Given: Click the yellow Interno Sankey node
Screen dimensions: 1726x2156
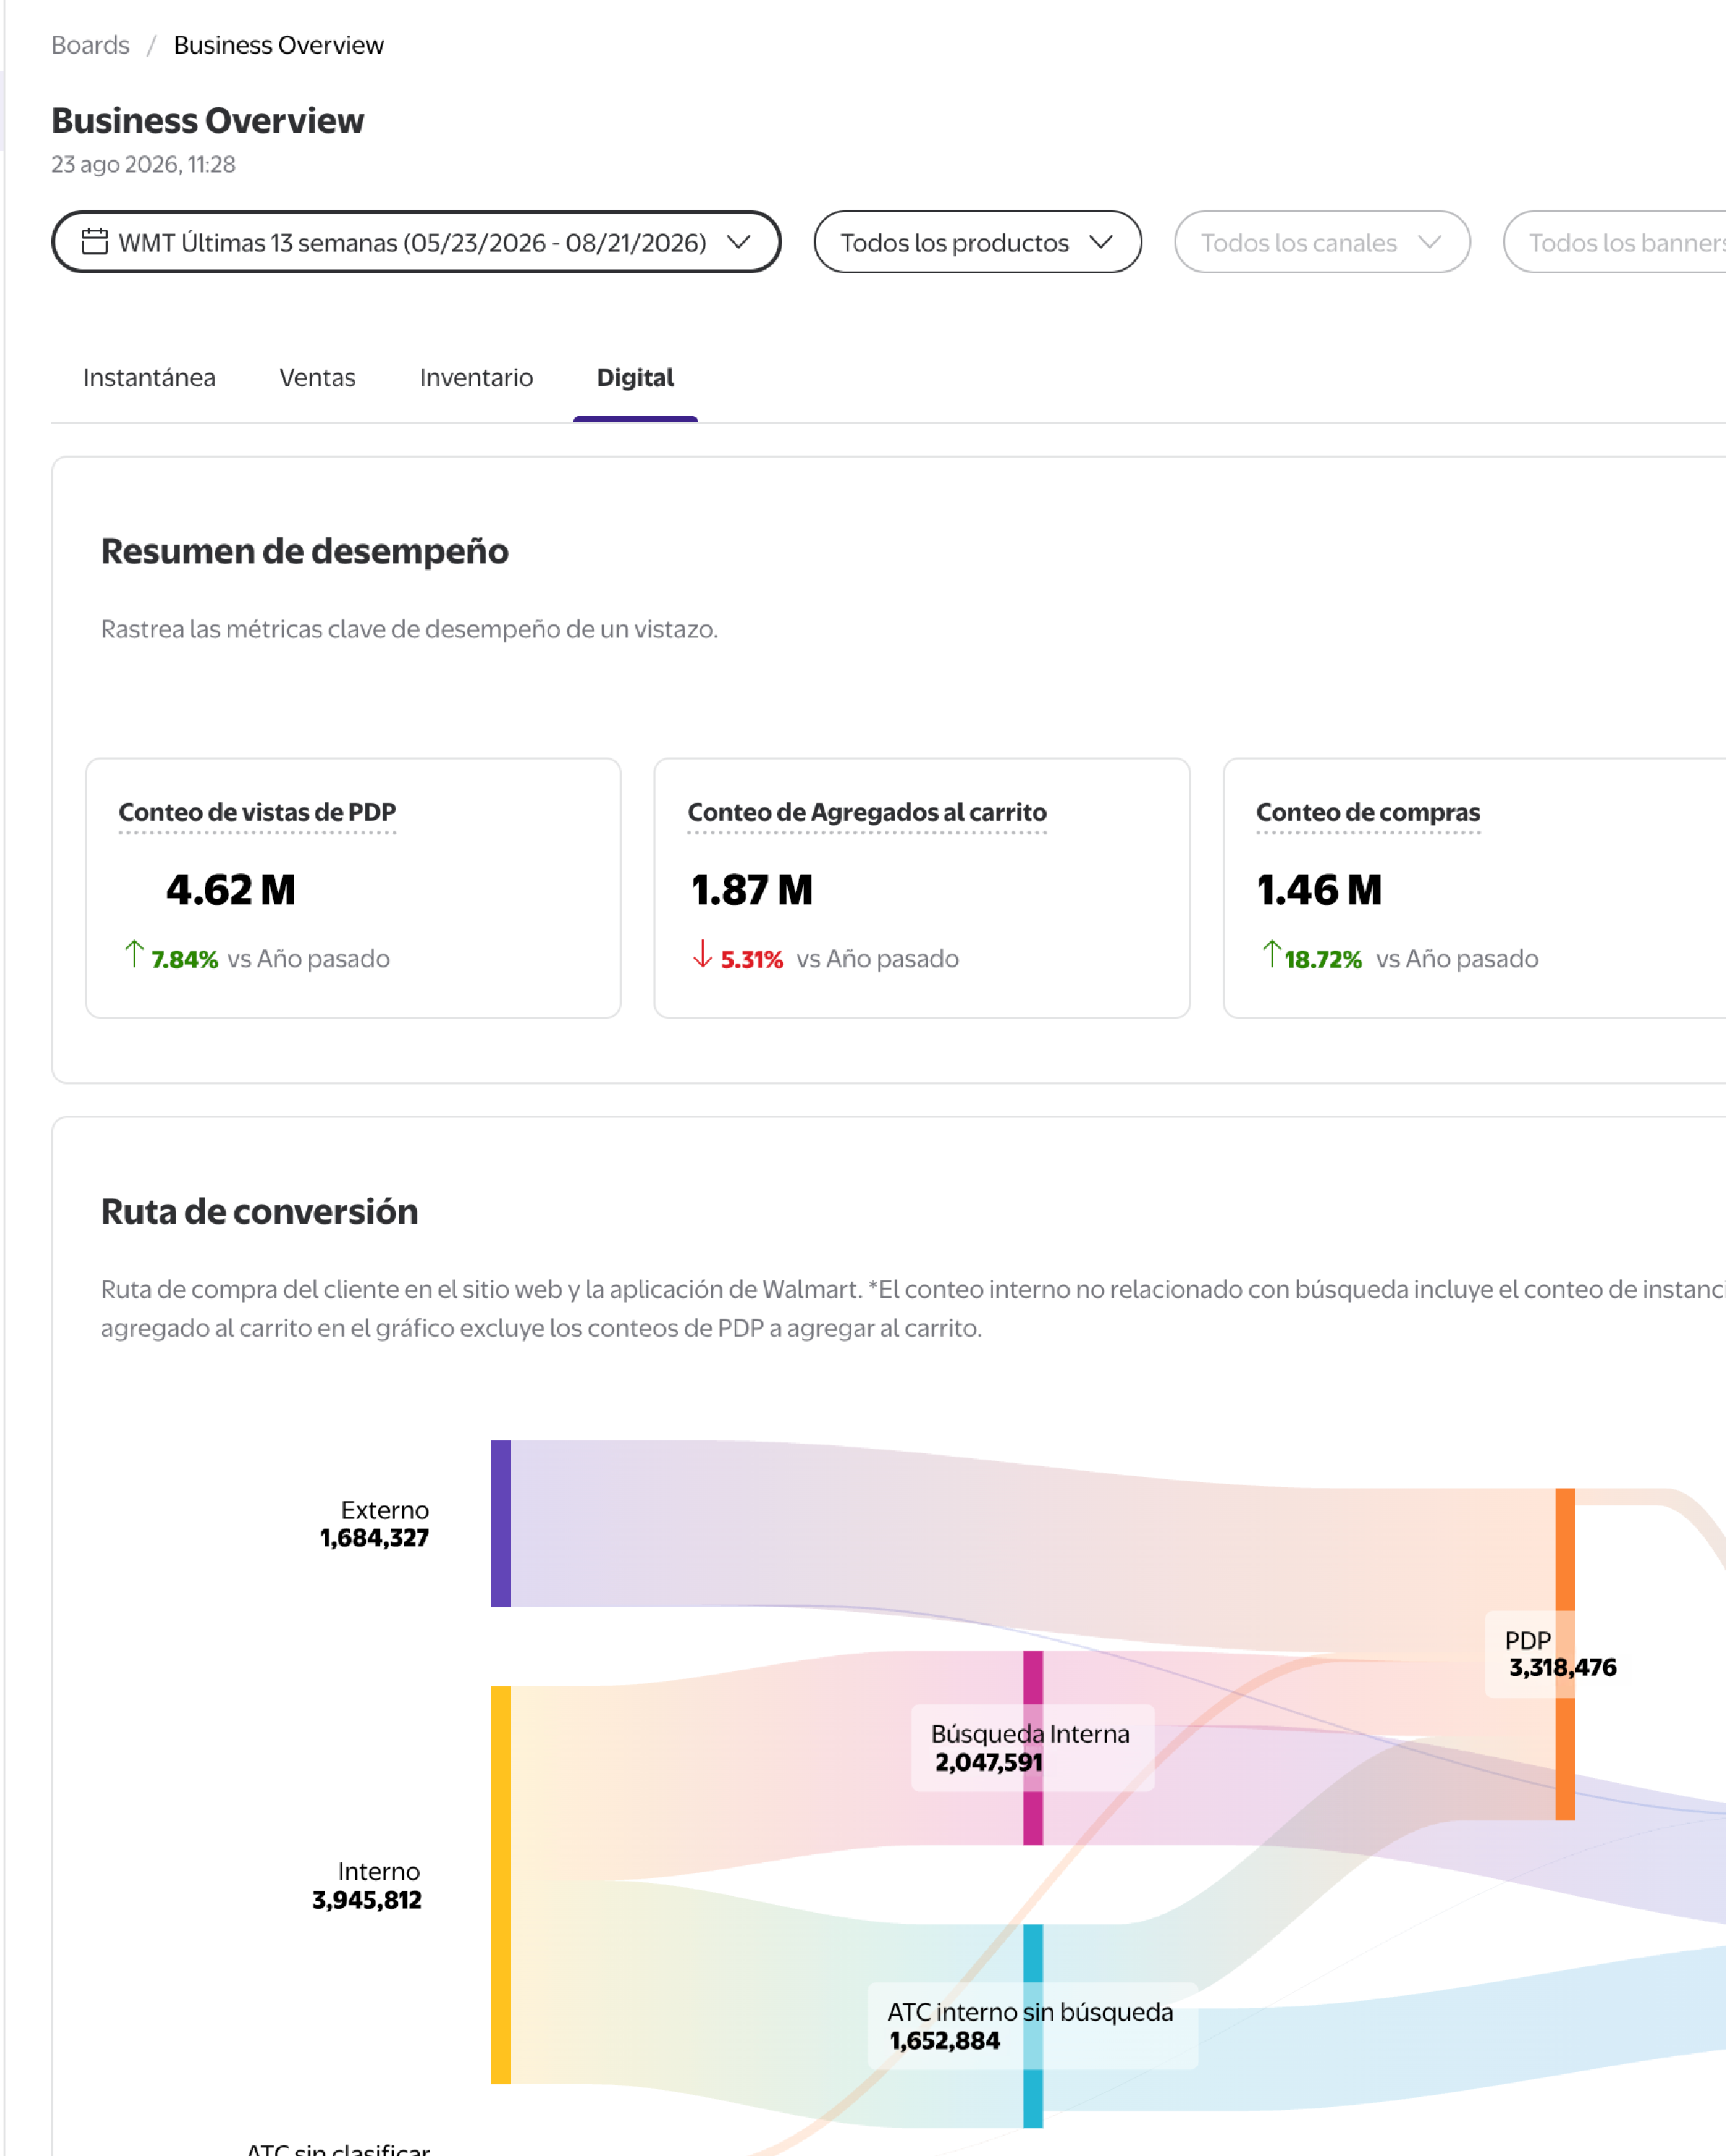Looking at the screenshot, I should pos(501,1885).
